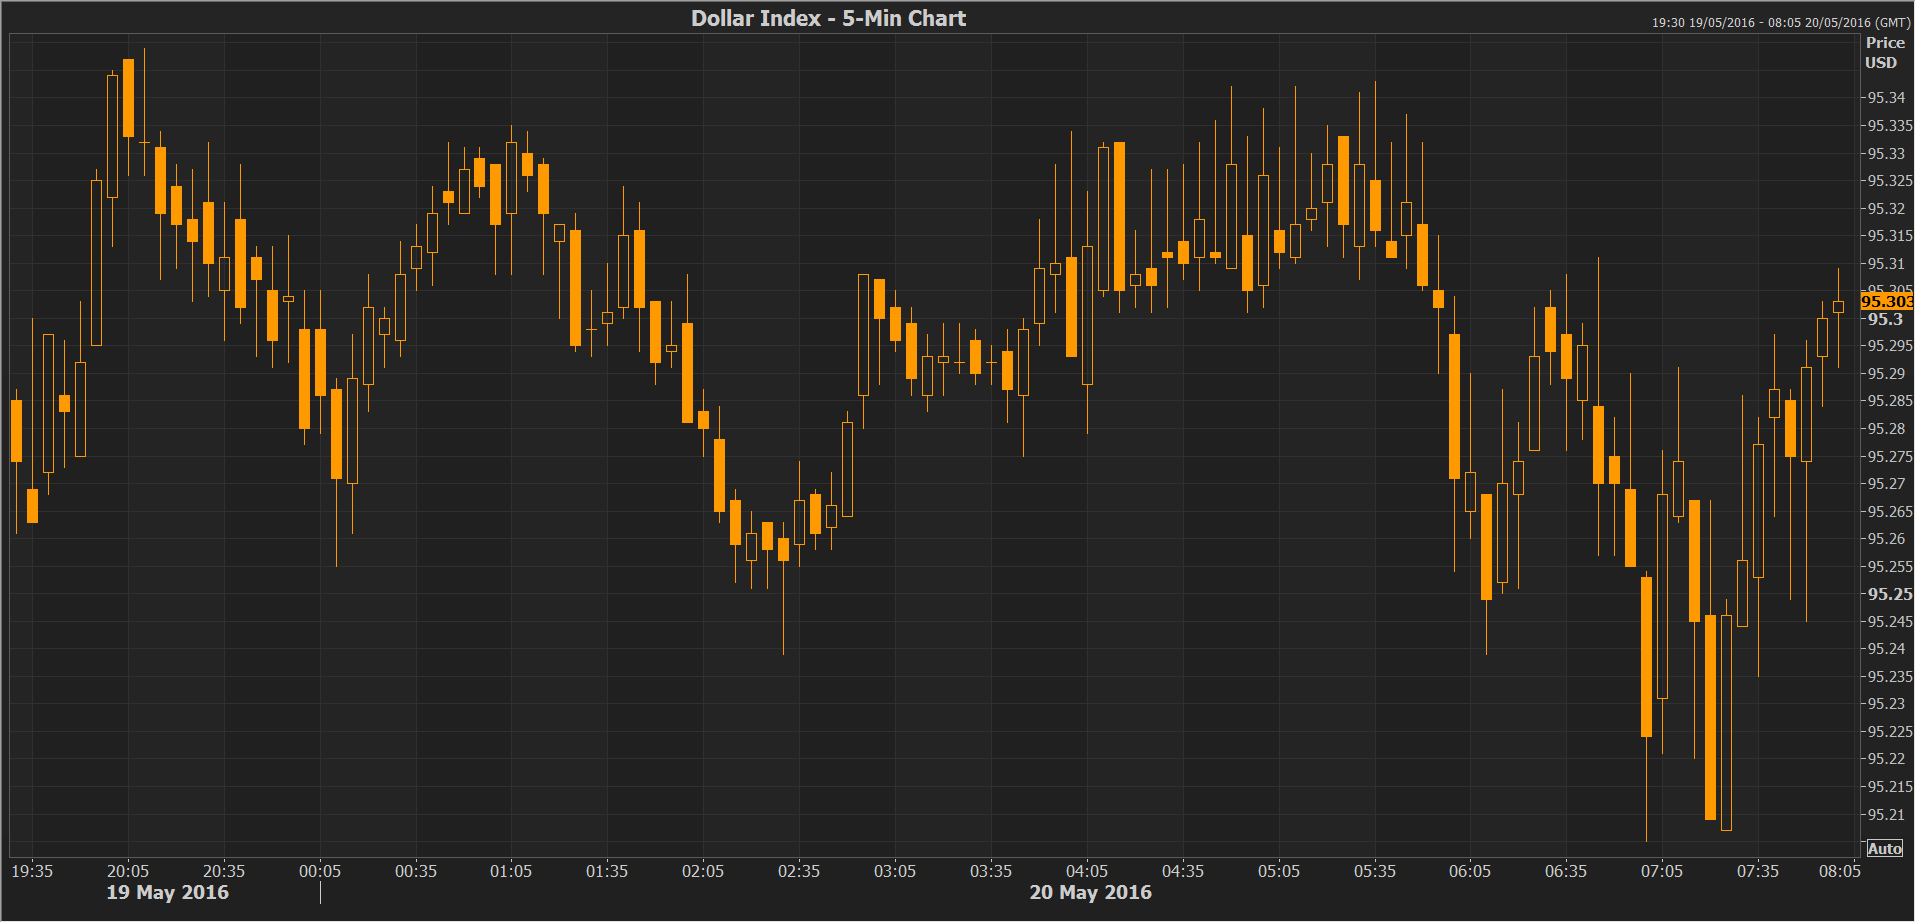The width and height of the screenshot is (1916, 923).
Task: Click the 95.23 price axis label
Action: click(x=1886, y=704)
